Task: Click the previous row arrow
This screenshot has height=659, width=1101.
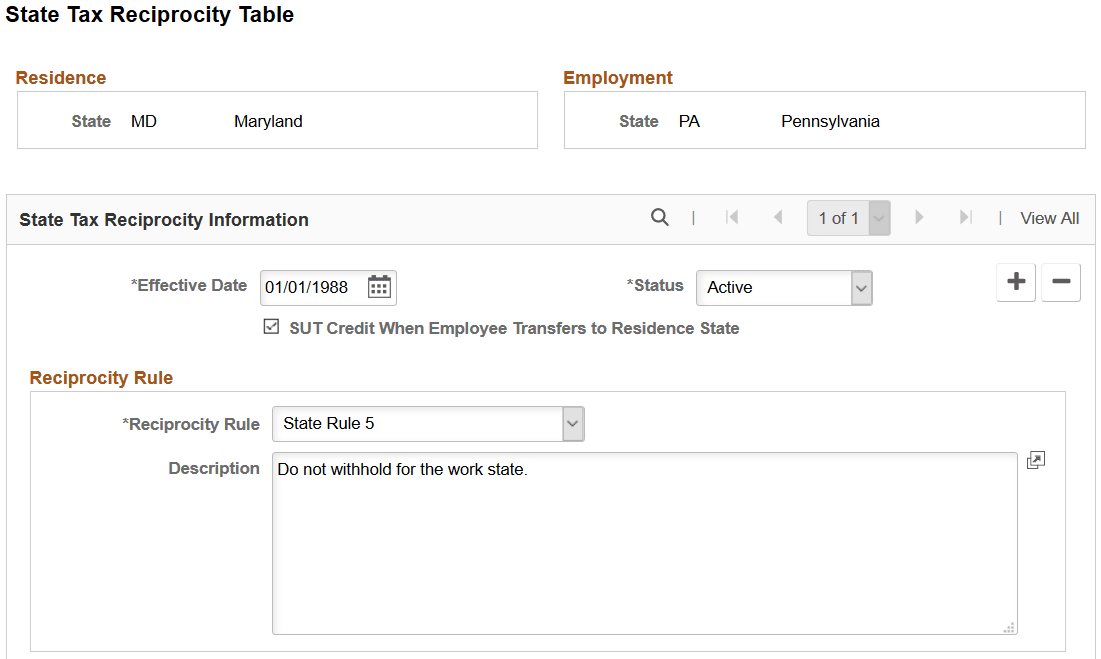Action: (x=778, y=217)
